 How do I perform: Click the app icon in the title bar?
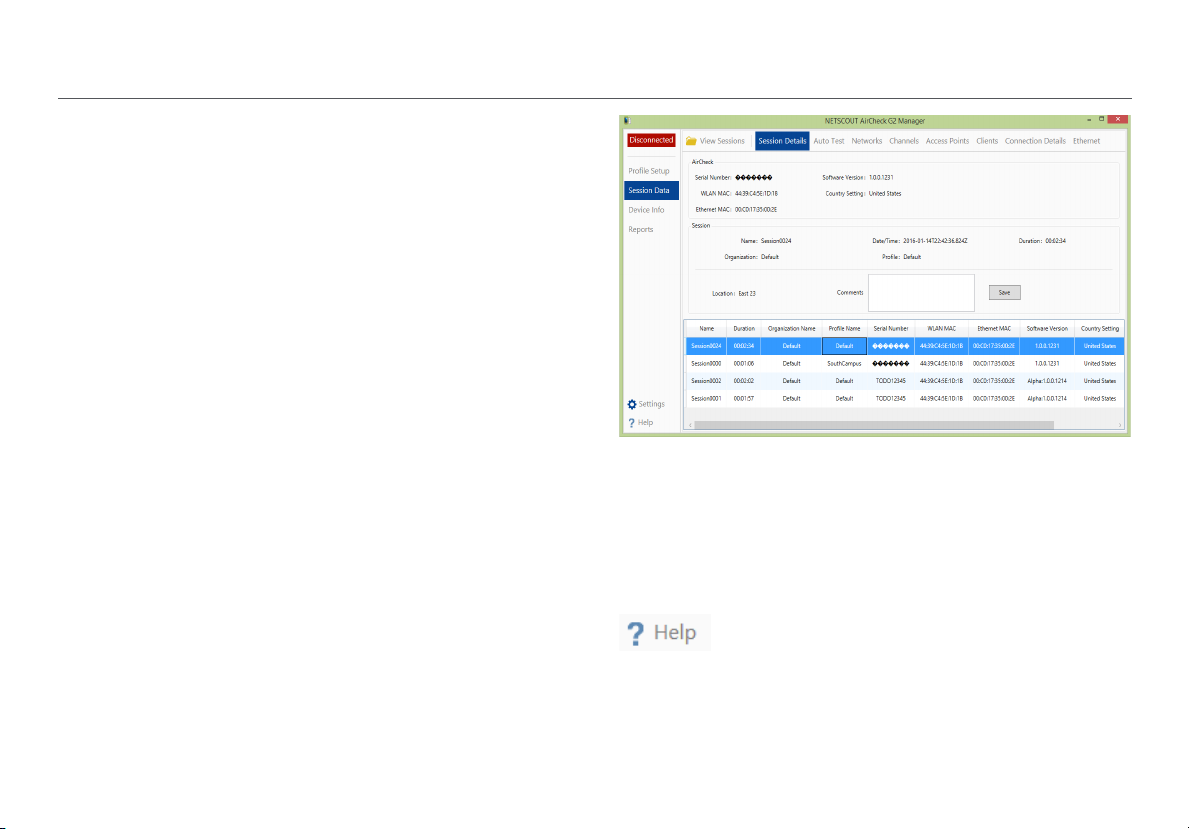click(x=627, y=120)
